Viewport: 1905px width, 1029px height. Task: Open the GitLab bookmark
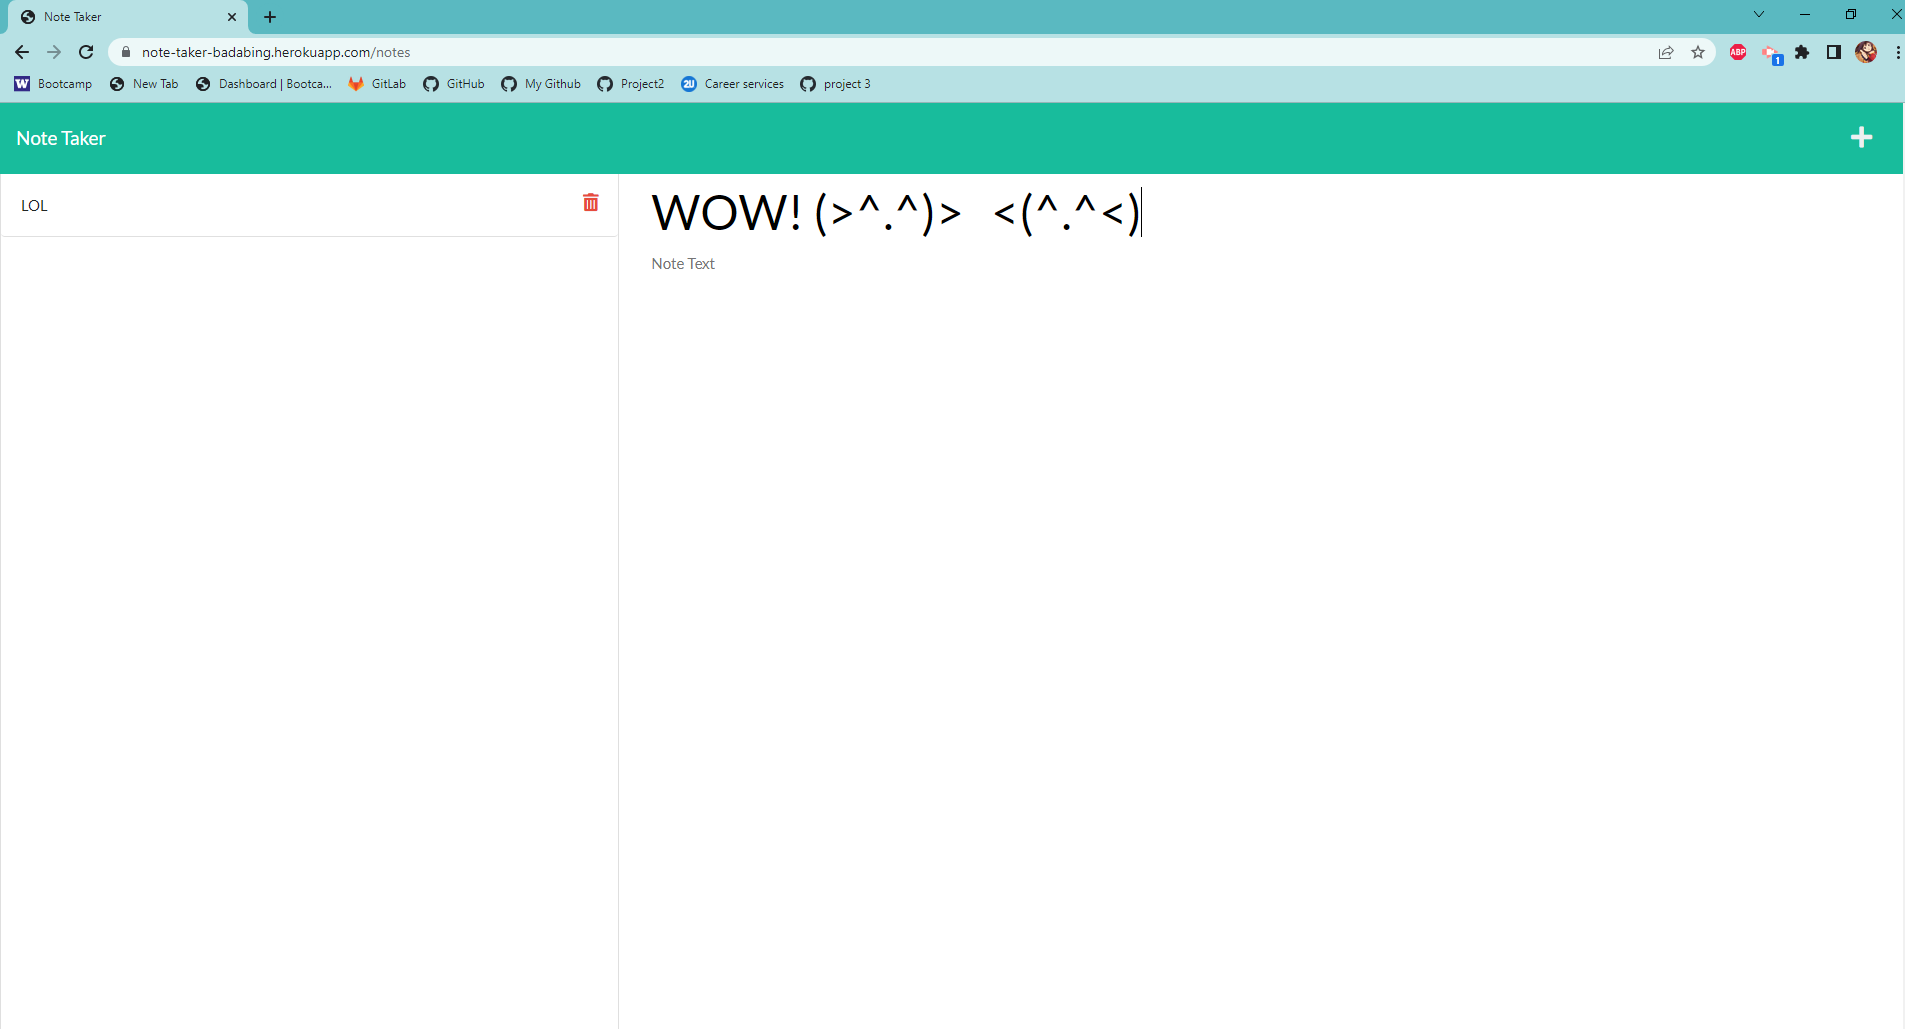[376, 84]
